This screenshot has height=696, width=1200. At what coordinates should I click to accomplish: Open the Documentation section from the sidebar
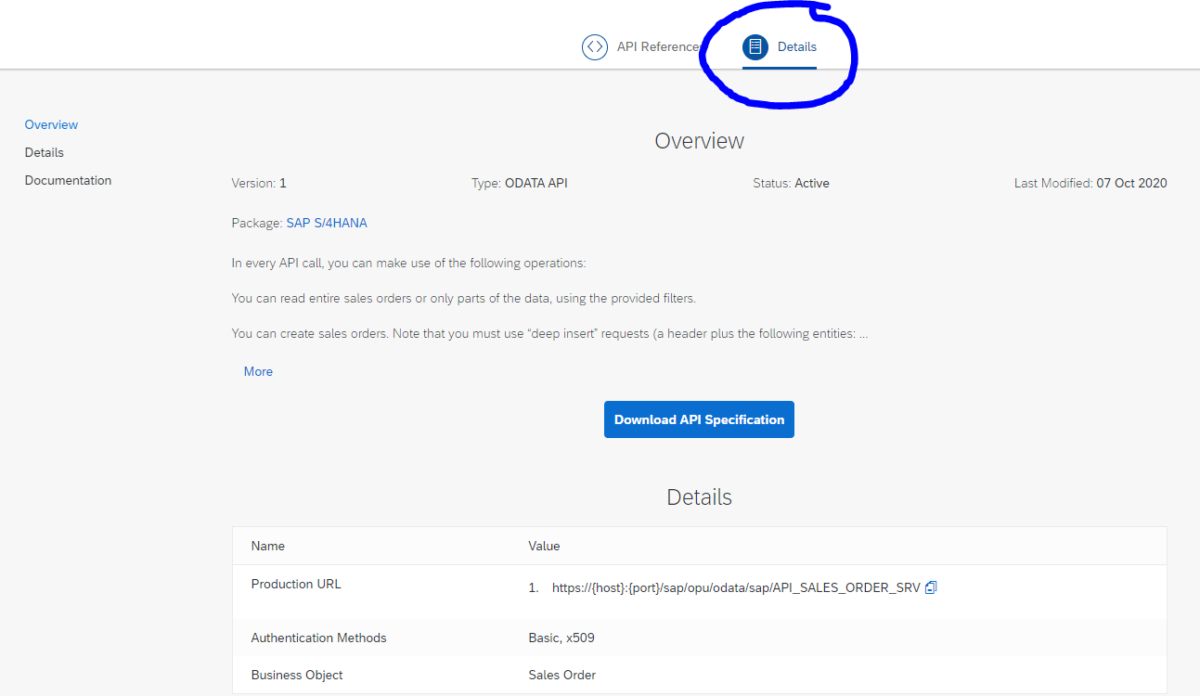pyautogui.click(x=68, y=180)
